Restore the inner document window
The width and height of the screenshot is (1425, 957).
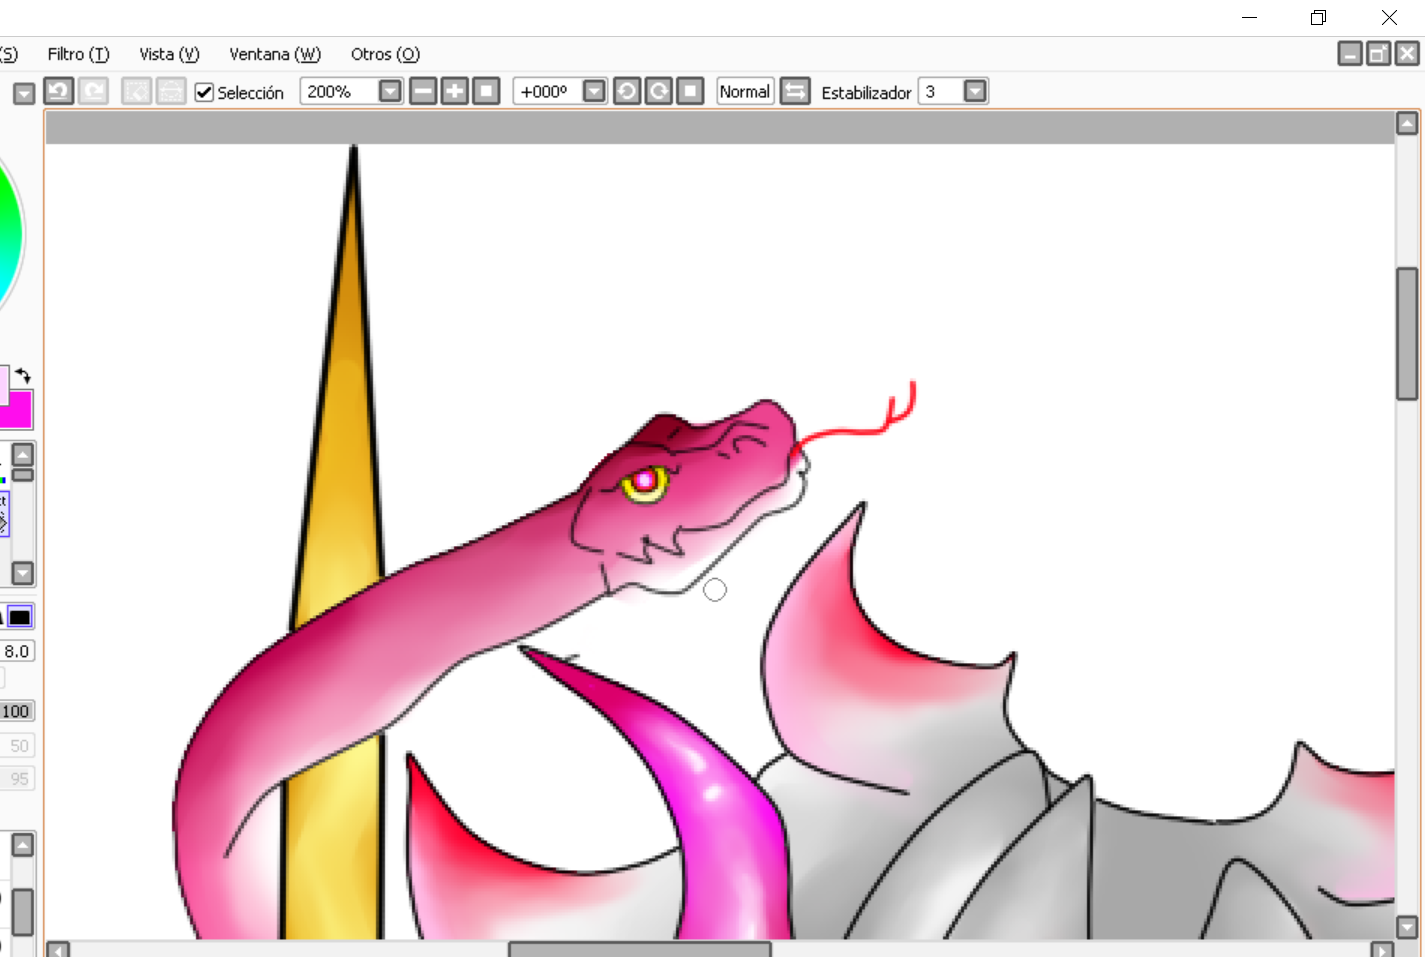(x=1378, y=54)
